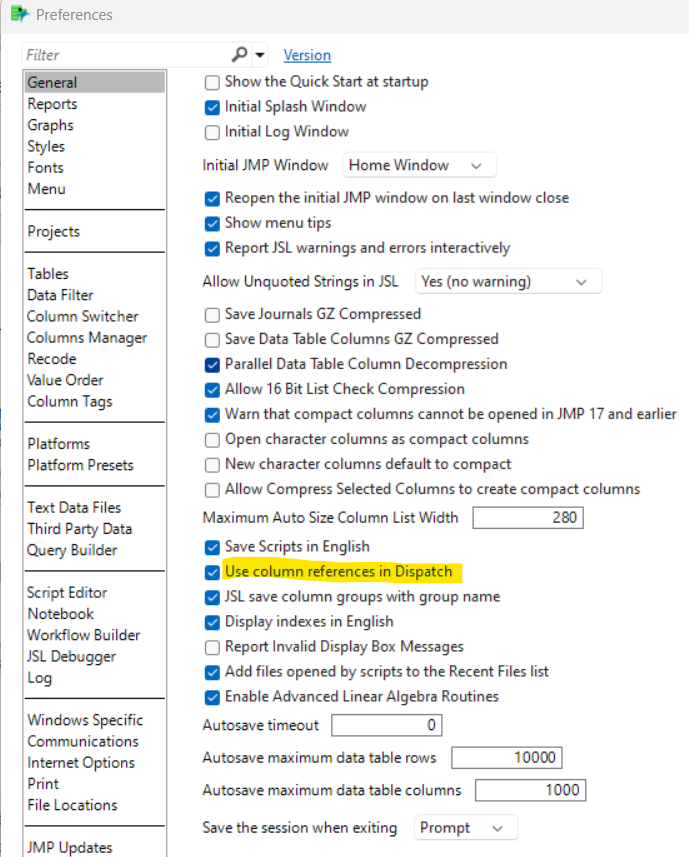This screenshot has width=689, height=857.
Task: Check Save Data Table Columns GZ Compressed
Action: (212, 340)
